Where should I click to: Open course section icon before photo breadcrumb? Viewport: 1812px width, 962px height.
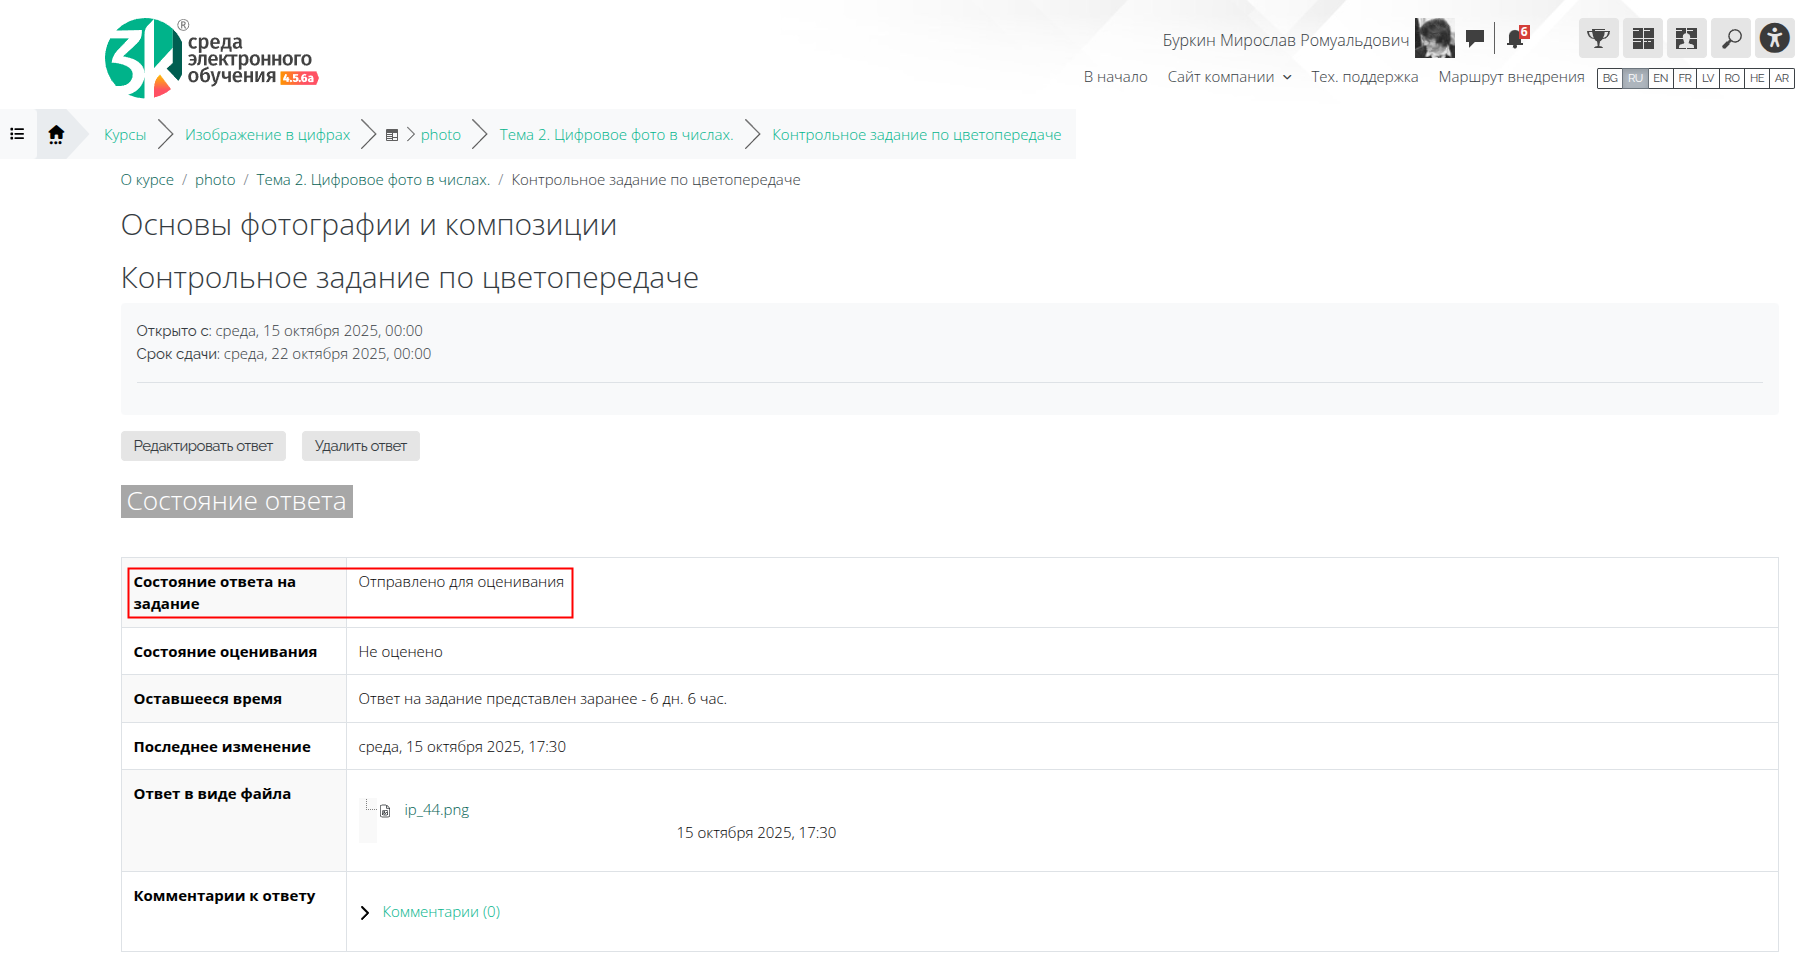392,135
